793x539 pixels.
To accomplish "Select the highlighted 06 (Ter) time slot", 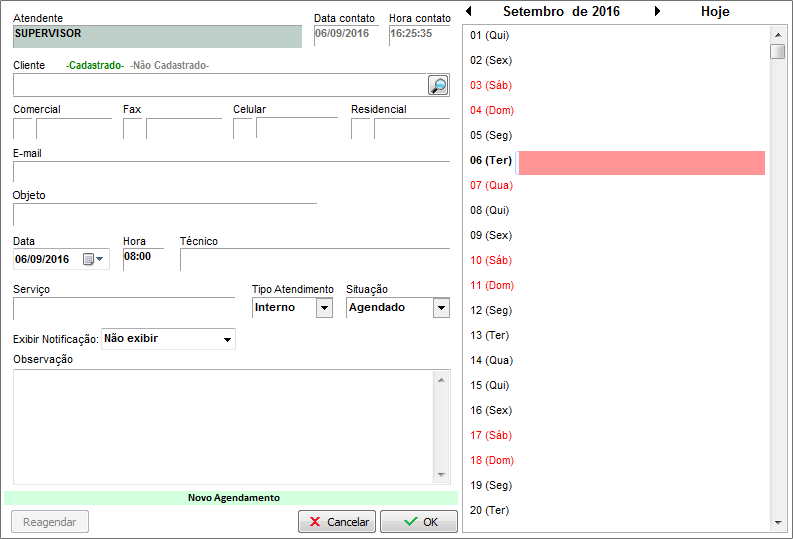I will coord(641,163).
